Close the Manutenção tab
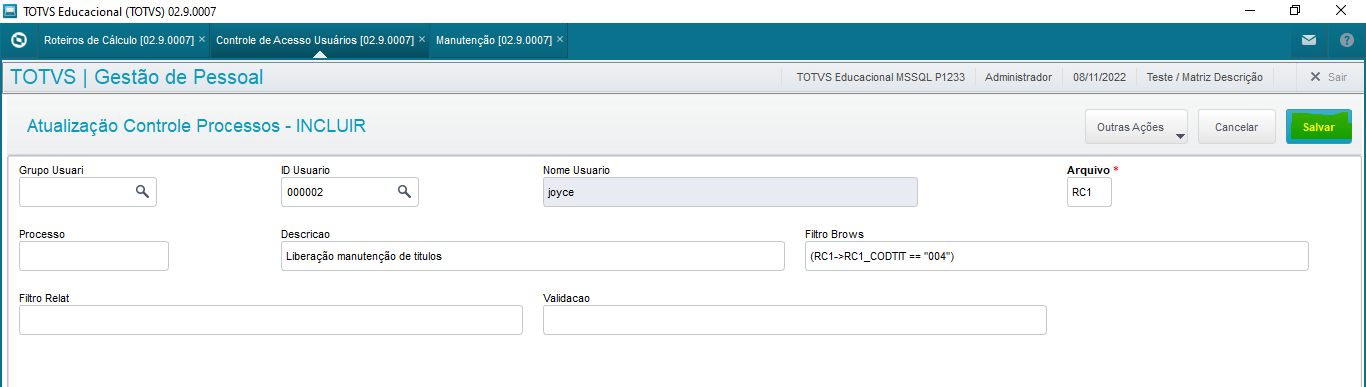Screen dimensions: 1366x387 tap(560, 40)
